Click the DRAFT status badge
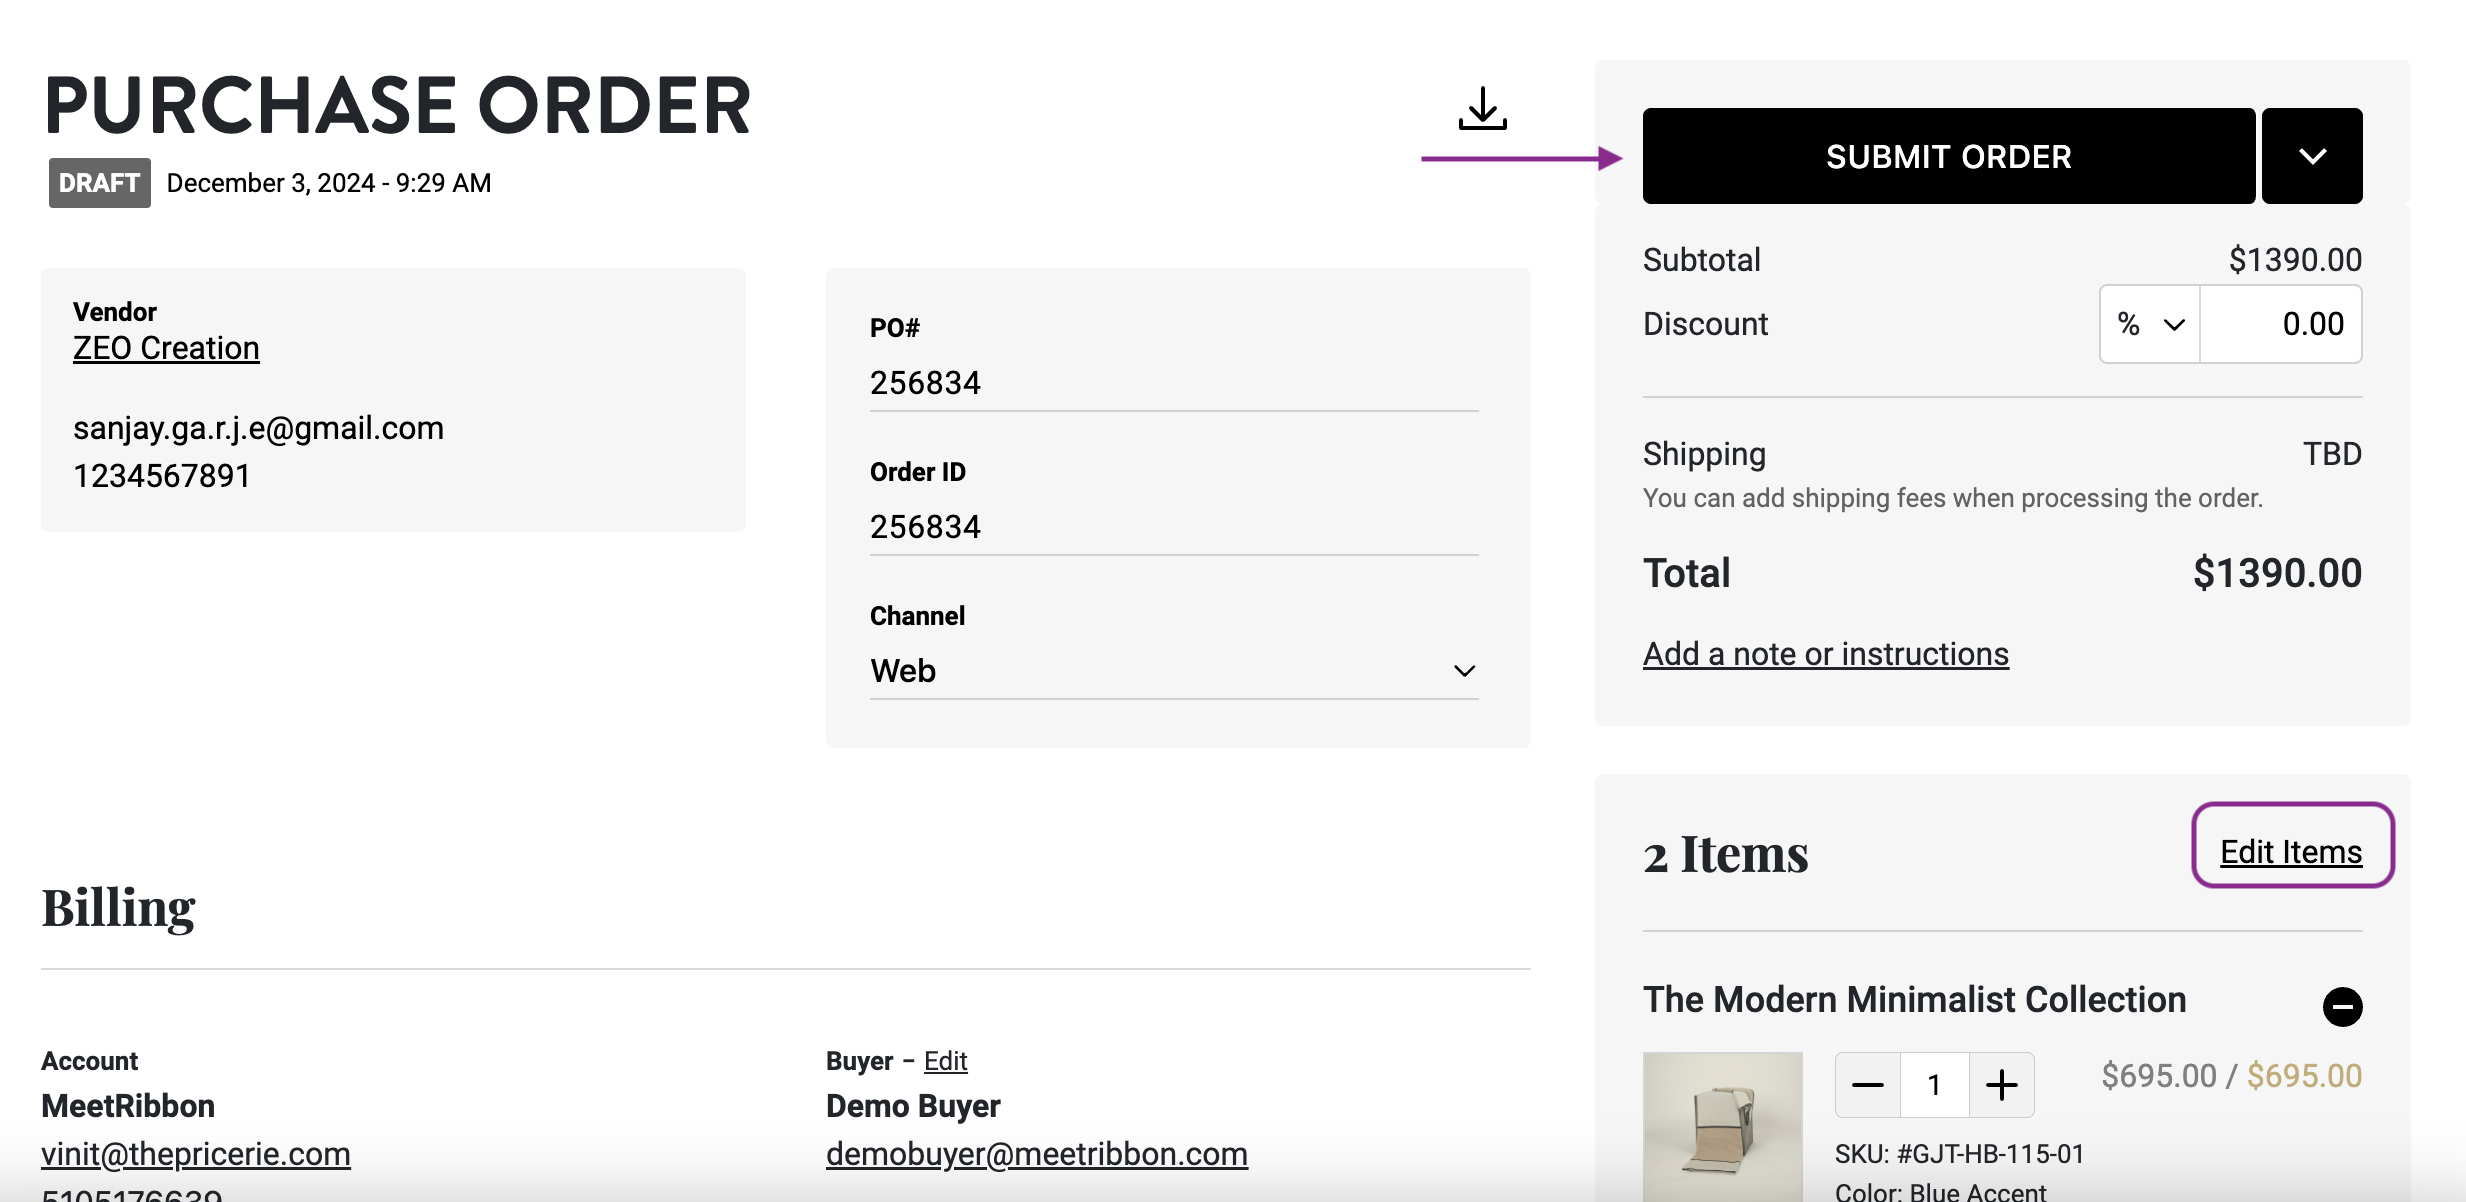2466x1202 pixels. (99, 183)
